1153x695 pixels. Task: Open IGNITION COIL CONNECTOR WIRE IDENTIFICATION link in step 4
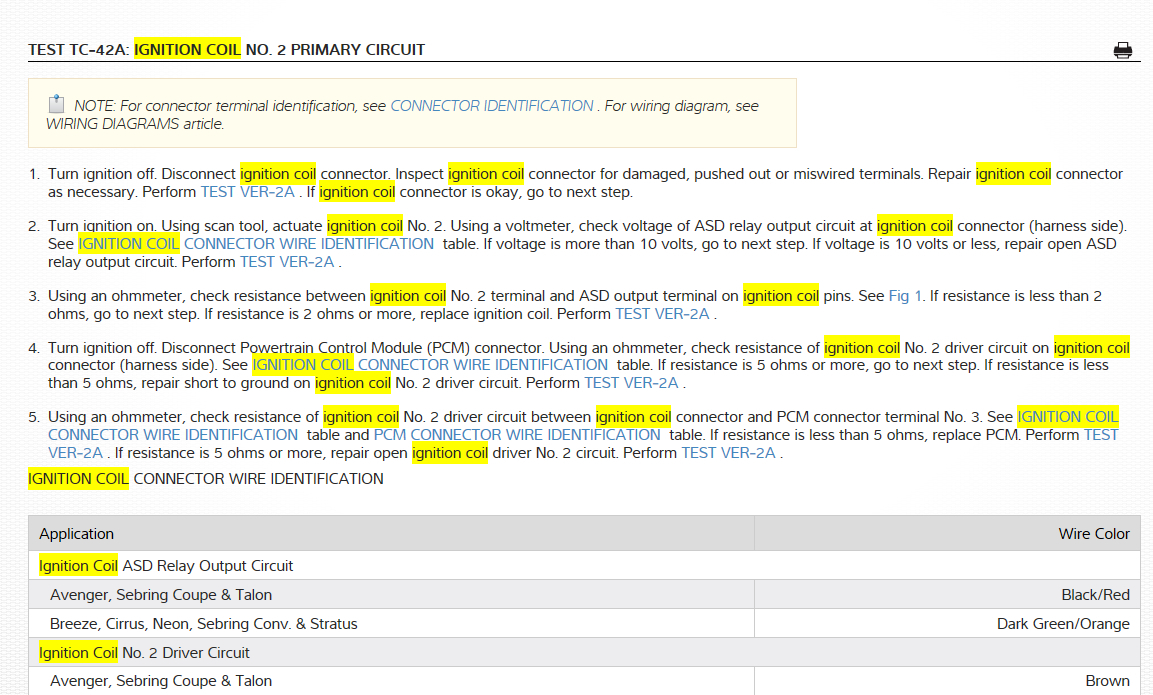coord(430,365)
